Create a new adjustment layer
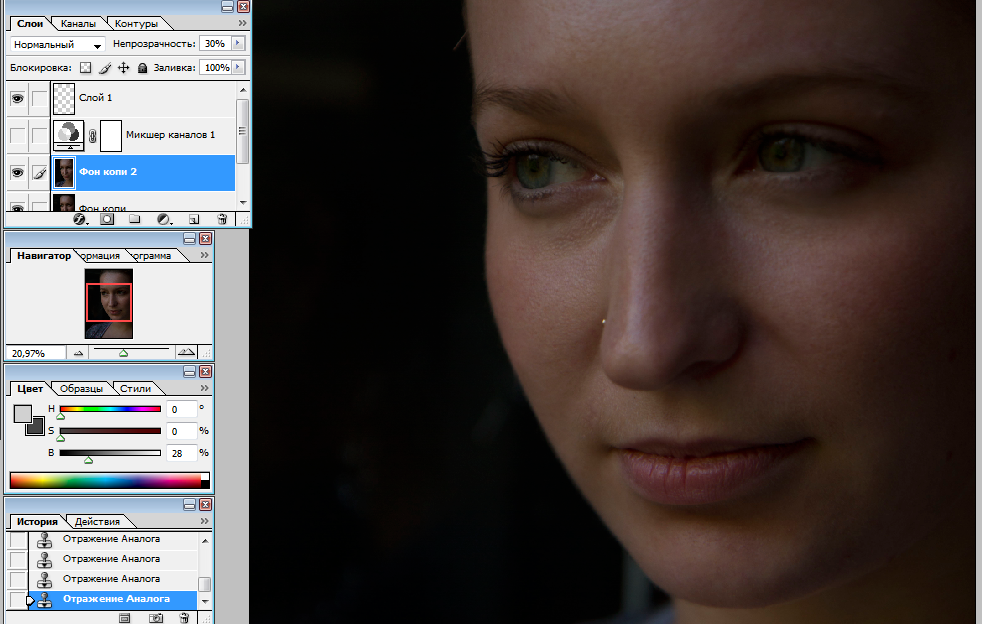This screenshot has width=982, height=624. [163, 219]
